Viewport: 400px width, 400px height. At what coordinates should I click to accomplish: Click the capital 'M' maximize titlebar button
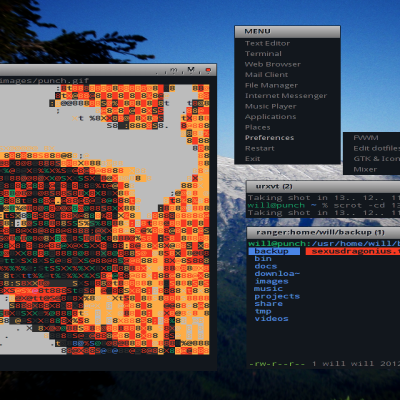point(191,70)
